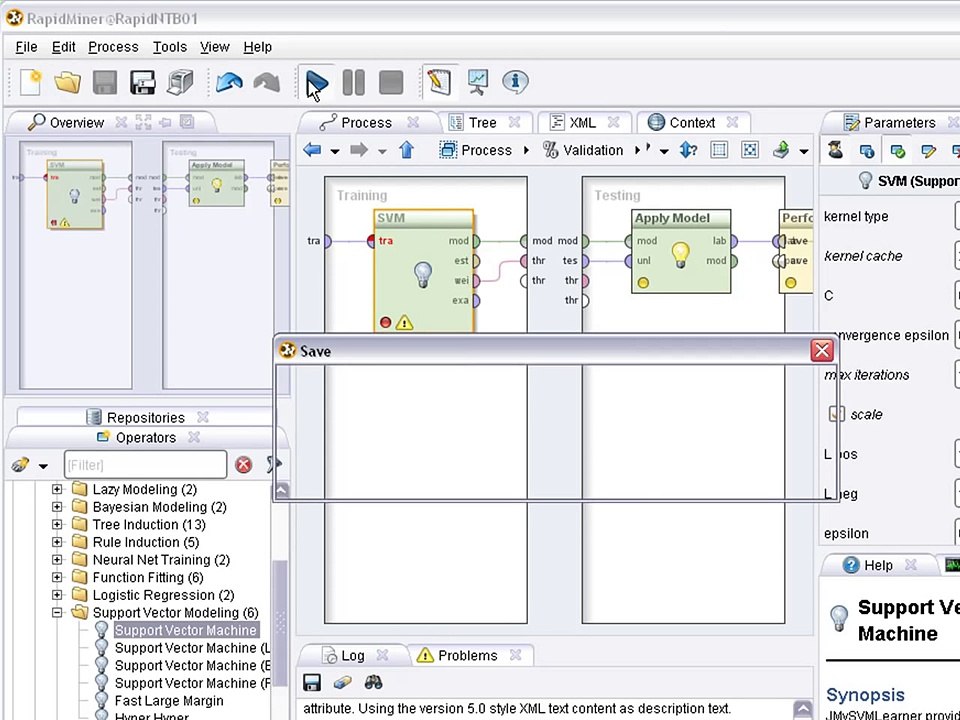Expand the arrow after Process breadcrumb
The image size is (960, 720).
tap(526, 150)
